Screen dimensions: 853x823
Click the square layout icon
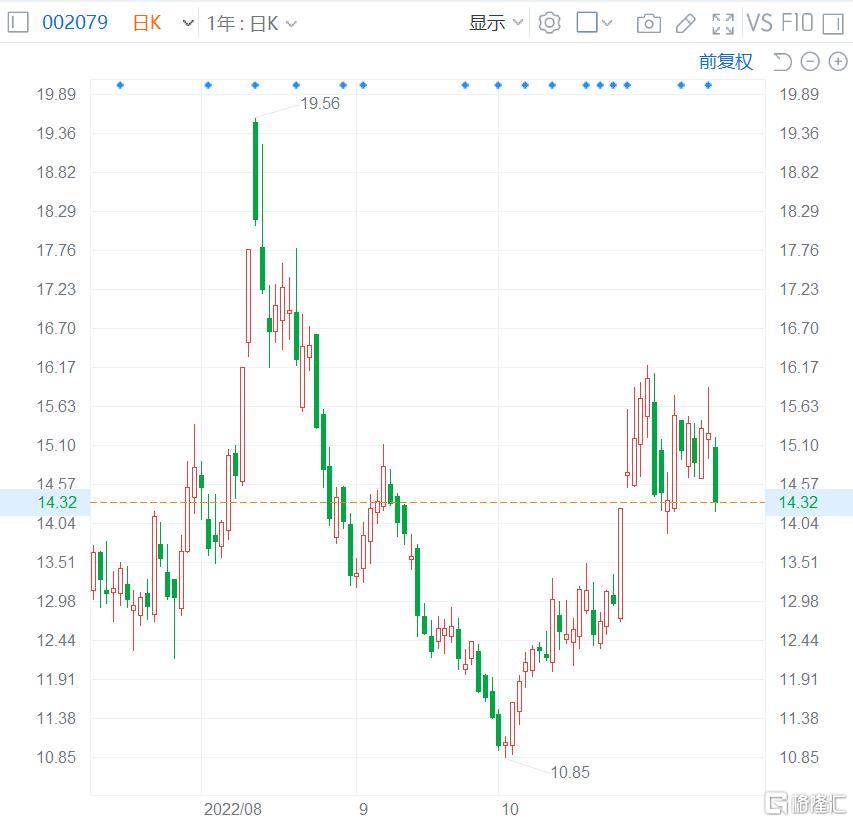point(586,22)
